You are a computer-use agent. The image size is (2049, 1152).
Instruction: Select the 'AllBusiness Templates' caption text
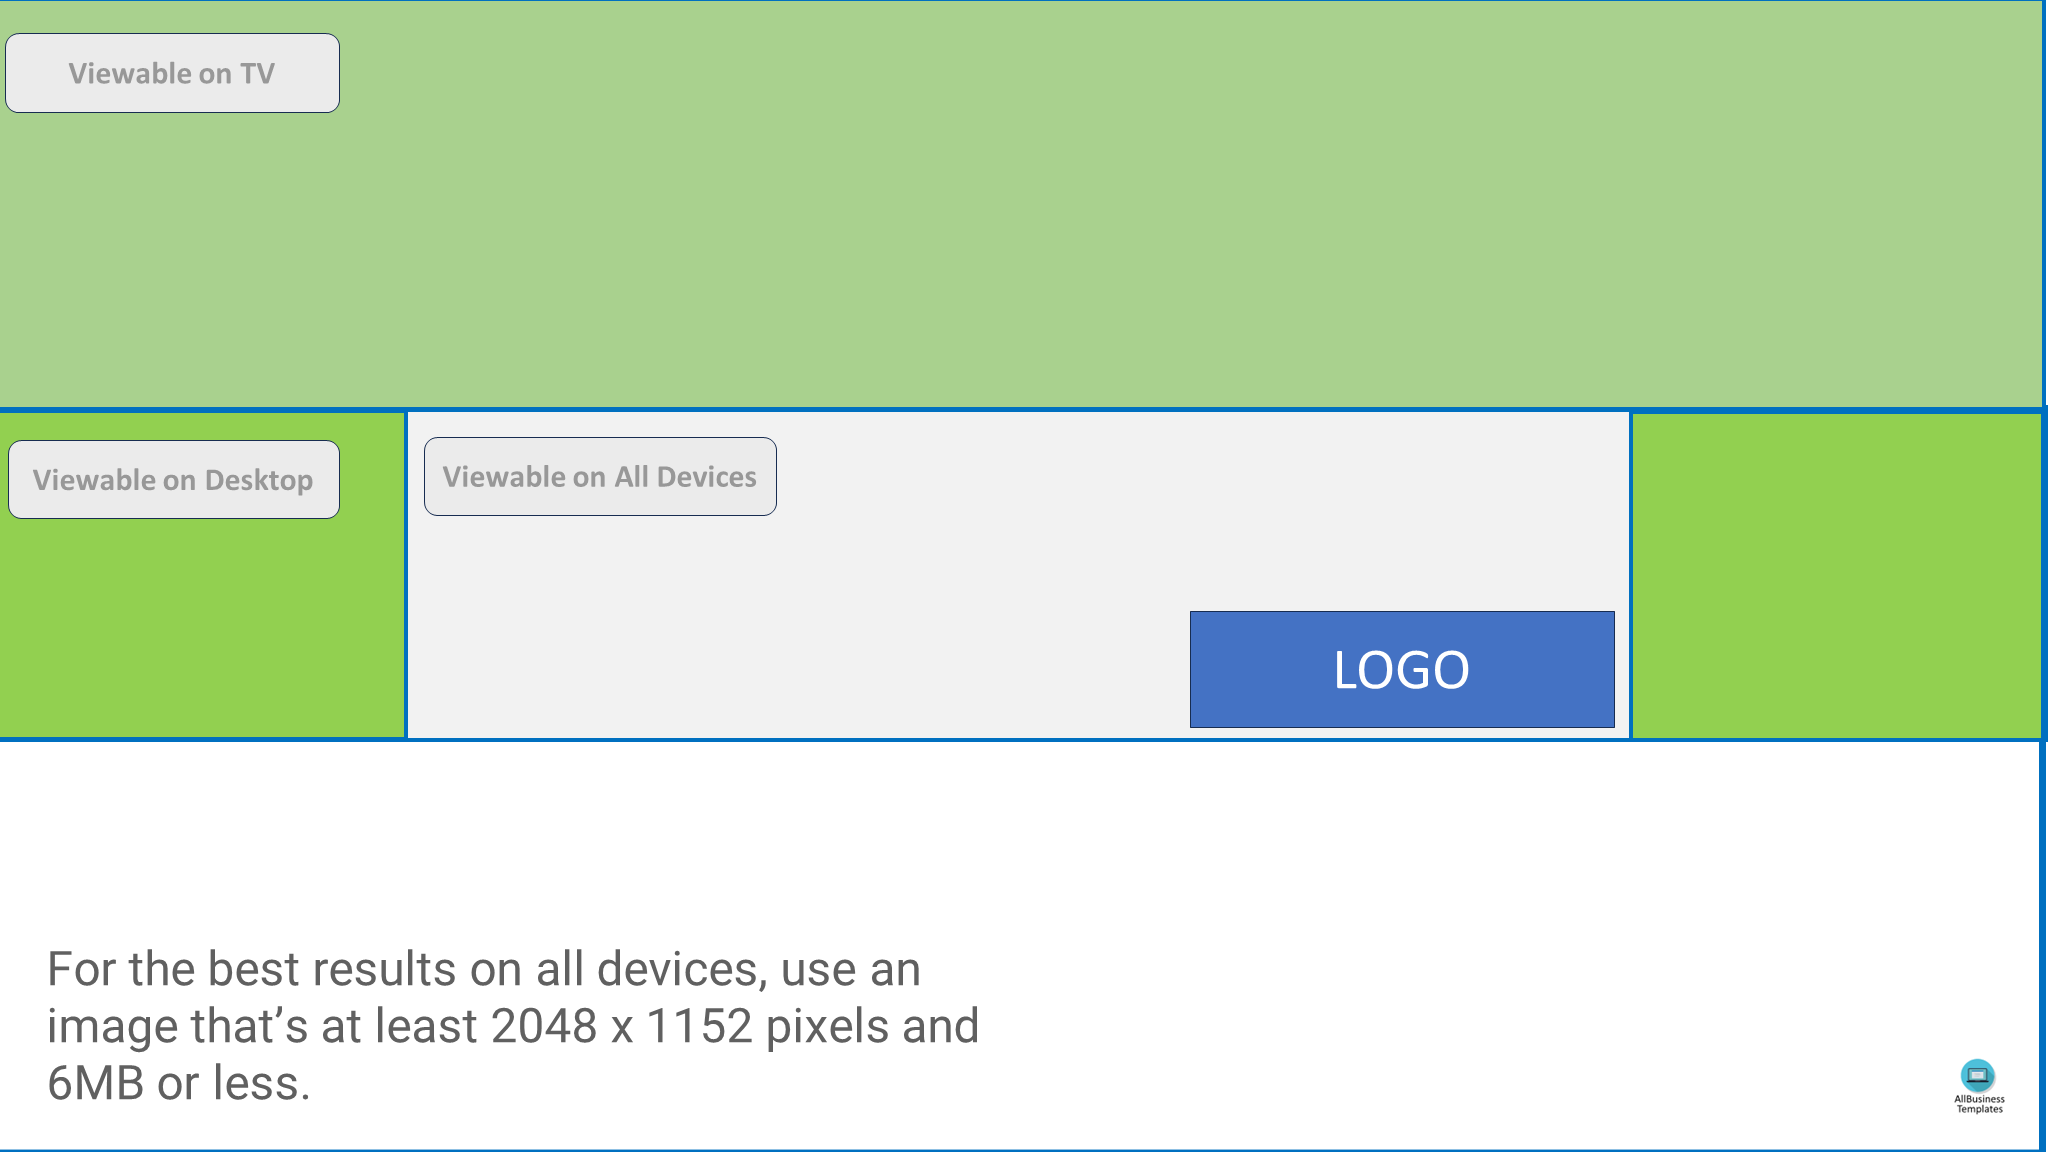coord(1979,1104)
